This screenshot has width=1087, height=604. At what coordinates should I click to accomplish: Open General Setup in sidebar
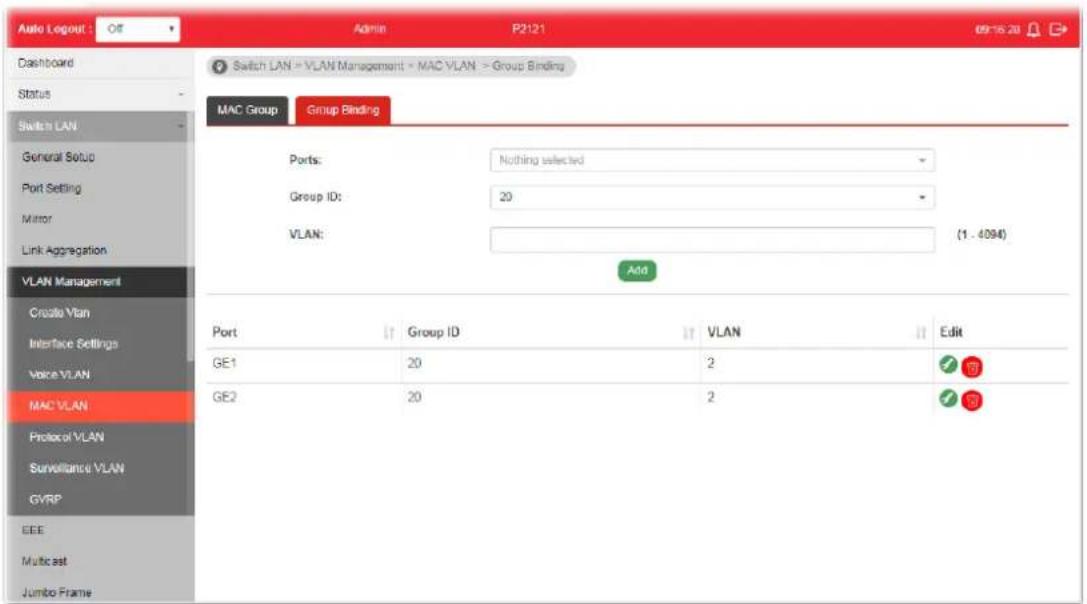click(x=98, y=157)
